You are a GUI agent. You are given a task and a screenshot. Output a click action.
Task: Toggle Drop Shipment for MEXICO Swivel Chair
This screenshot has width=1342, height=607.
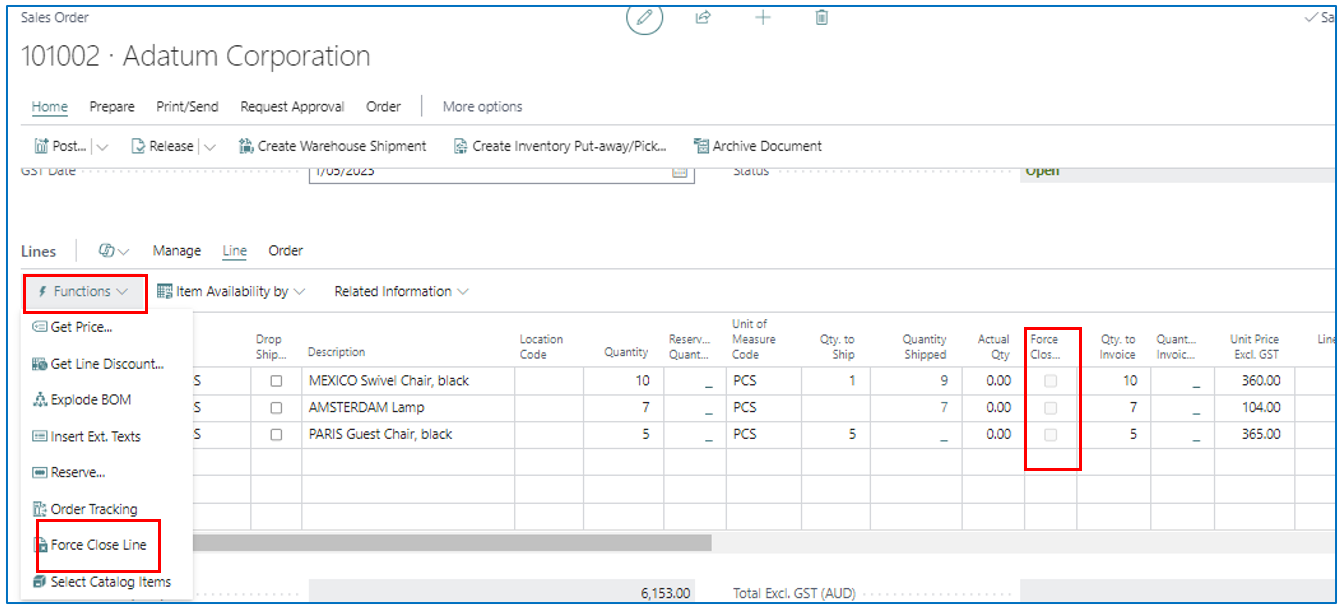(x=276, y=381)
